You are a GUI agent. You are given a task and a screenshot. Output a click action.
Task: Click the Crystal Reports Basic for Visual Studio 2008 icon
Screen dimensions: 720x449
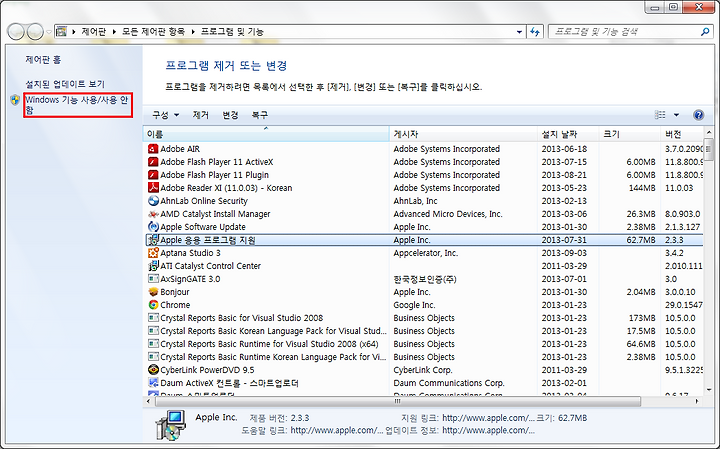point(153,318)
